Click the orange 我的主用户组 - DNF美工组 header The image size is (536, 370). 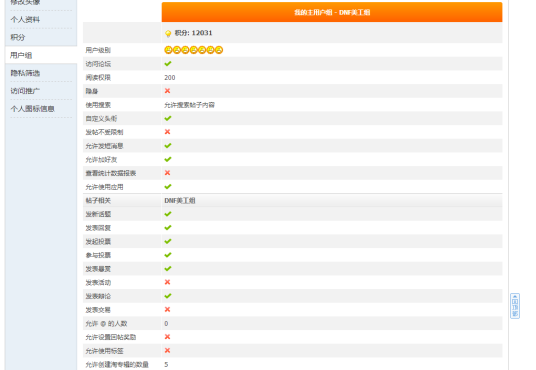click(332, 12)
